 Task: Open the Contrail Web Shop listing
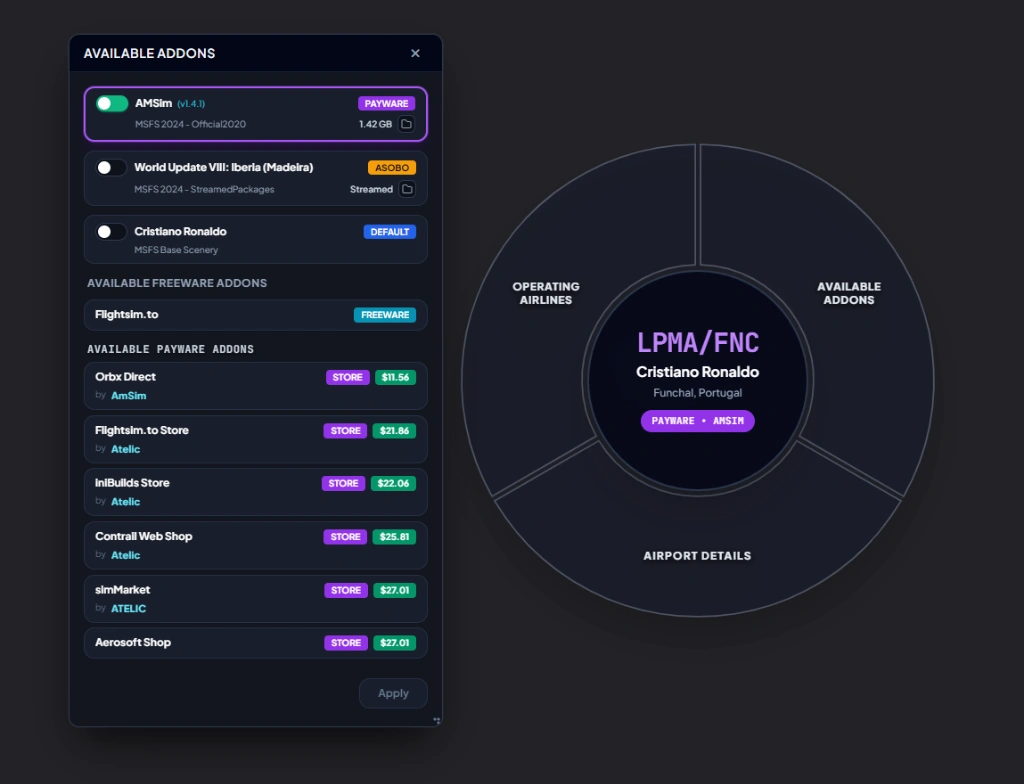[256, 546]
